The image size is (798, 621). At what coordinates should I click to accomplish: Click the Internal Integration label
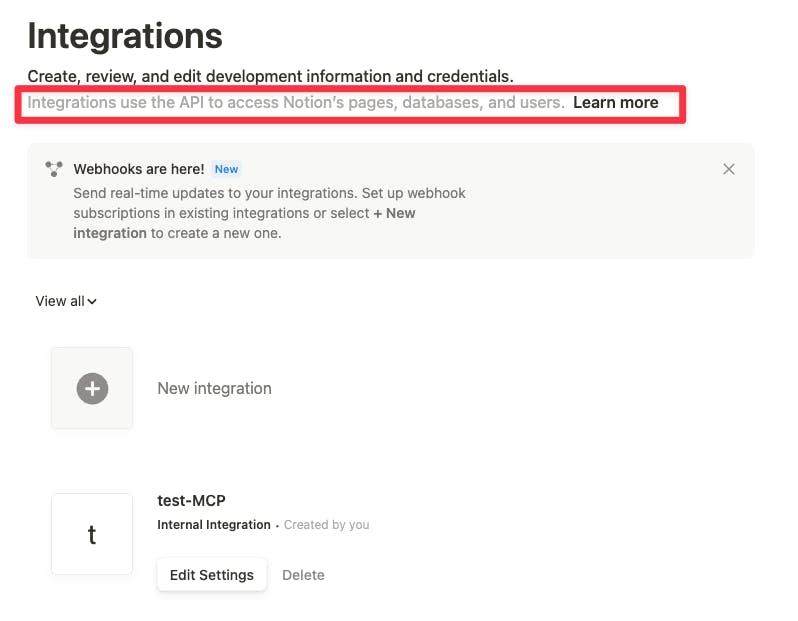click(214, 525)
